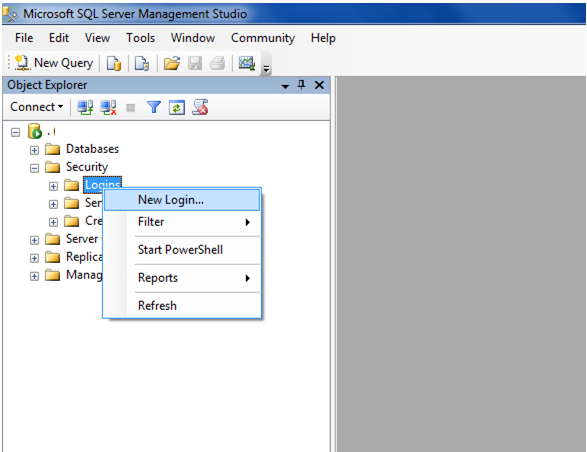Click the New Query toolbar button
This screenshot has width=587, height=452.
click(x=54, y=63)
